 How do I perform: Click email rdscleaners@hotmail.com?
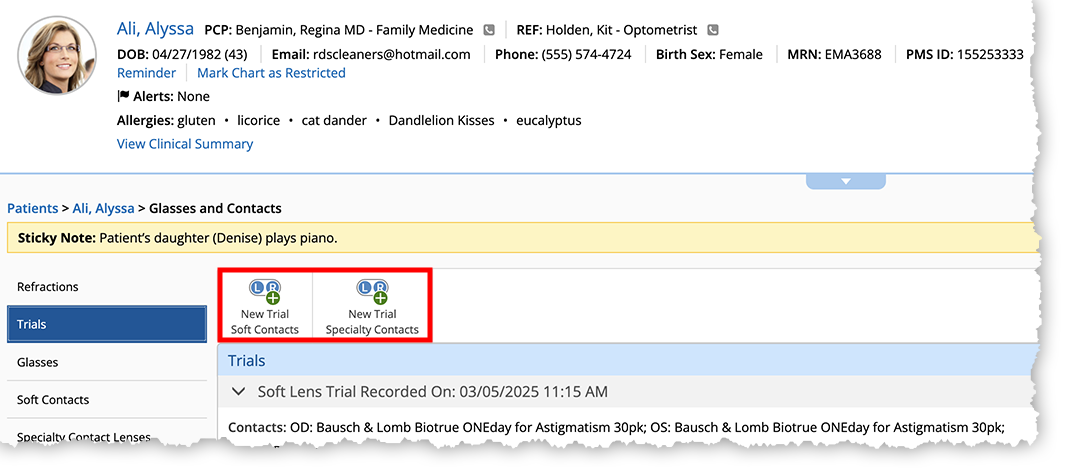coord(392,55)
